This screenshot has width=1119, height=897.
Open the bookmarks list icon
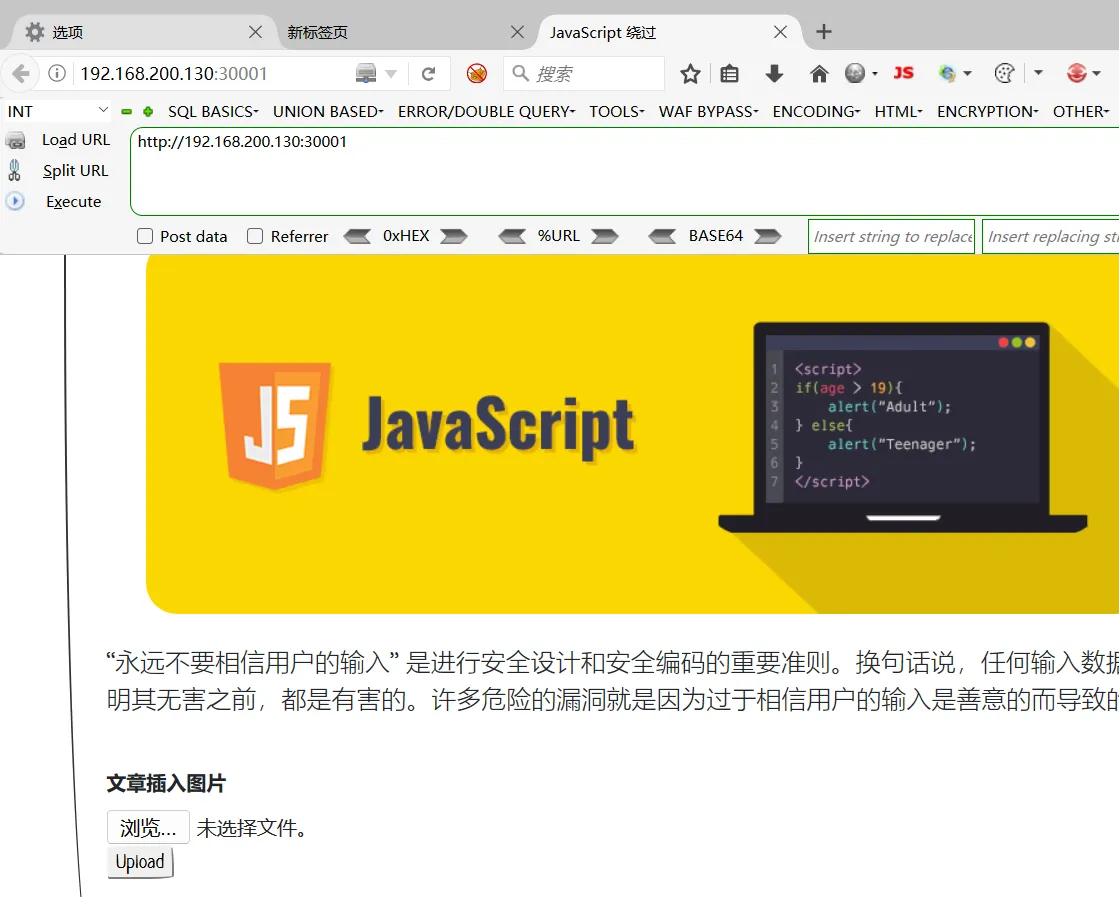730,73
